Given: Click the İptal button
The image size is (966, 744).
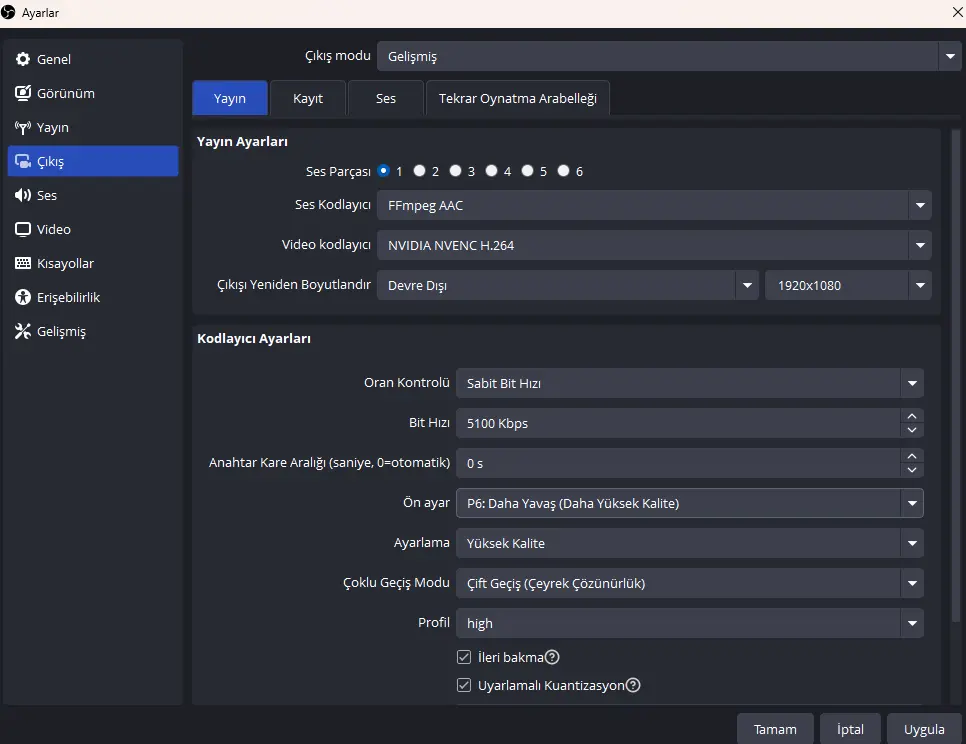Looking at the screenshot, I should (x=850, y=729).
